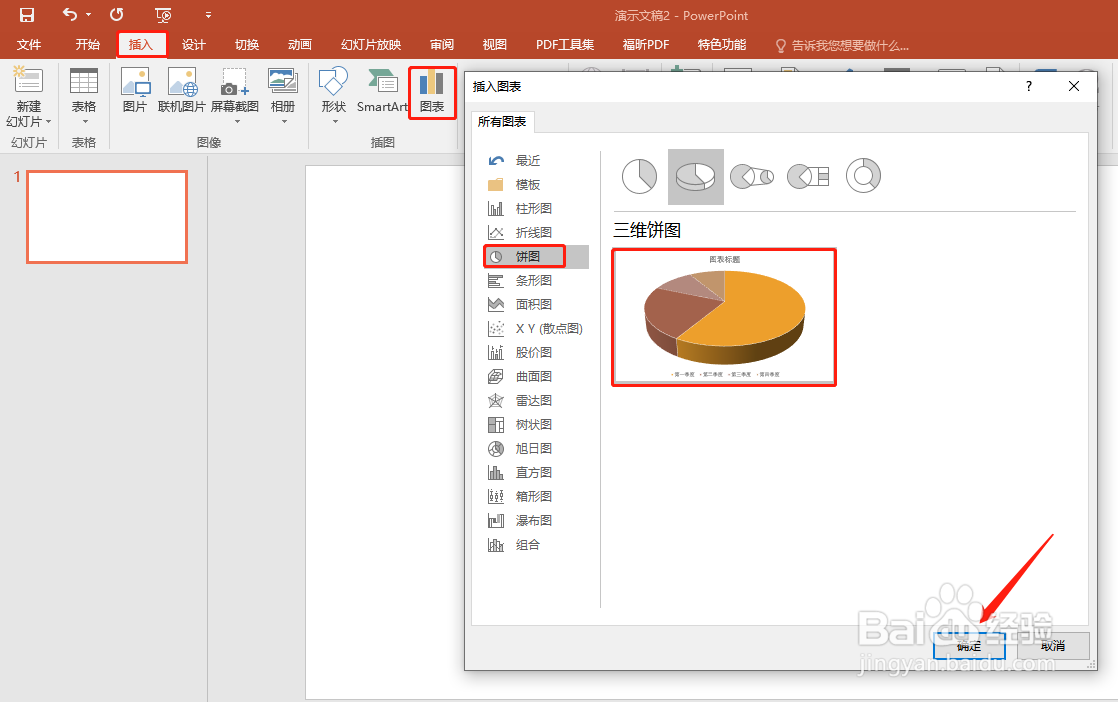
Task: Select the Insert Chart (图表) icon
Action: coord(432,92)
